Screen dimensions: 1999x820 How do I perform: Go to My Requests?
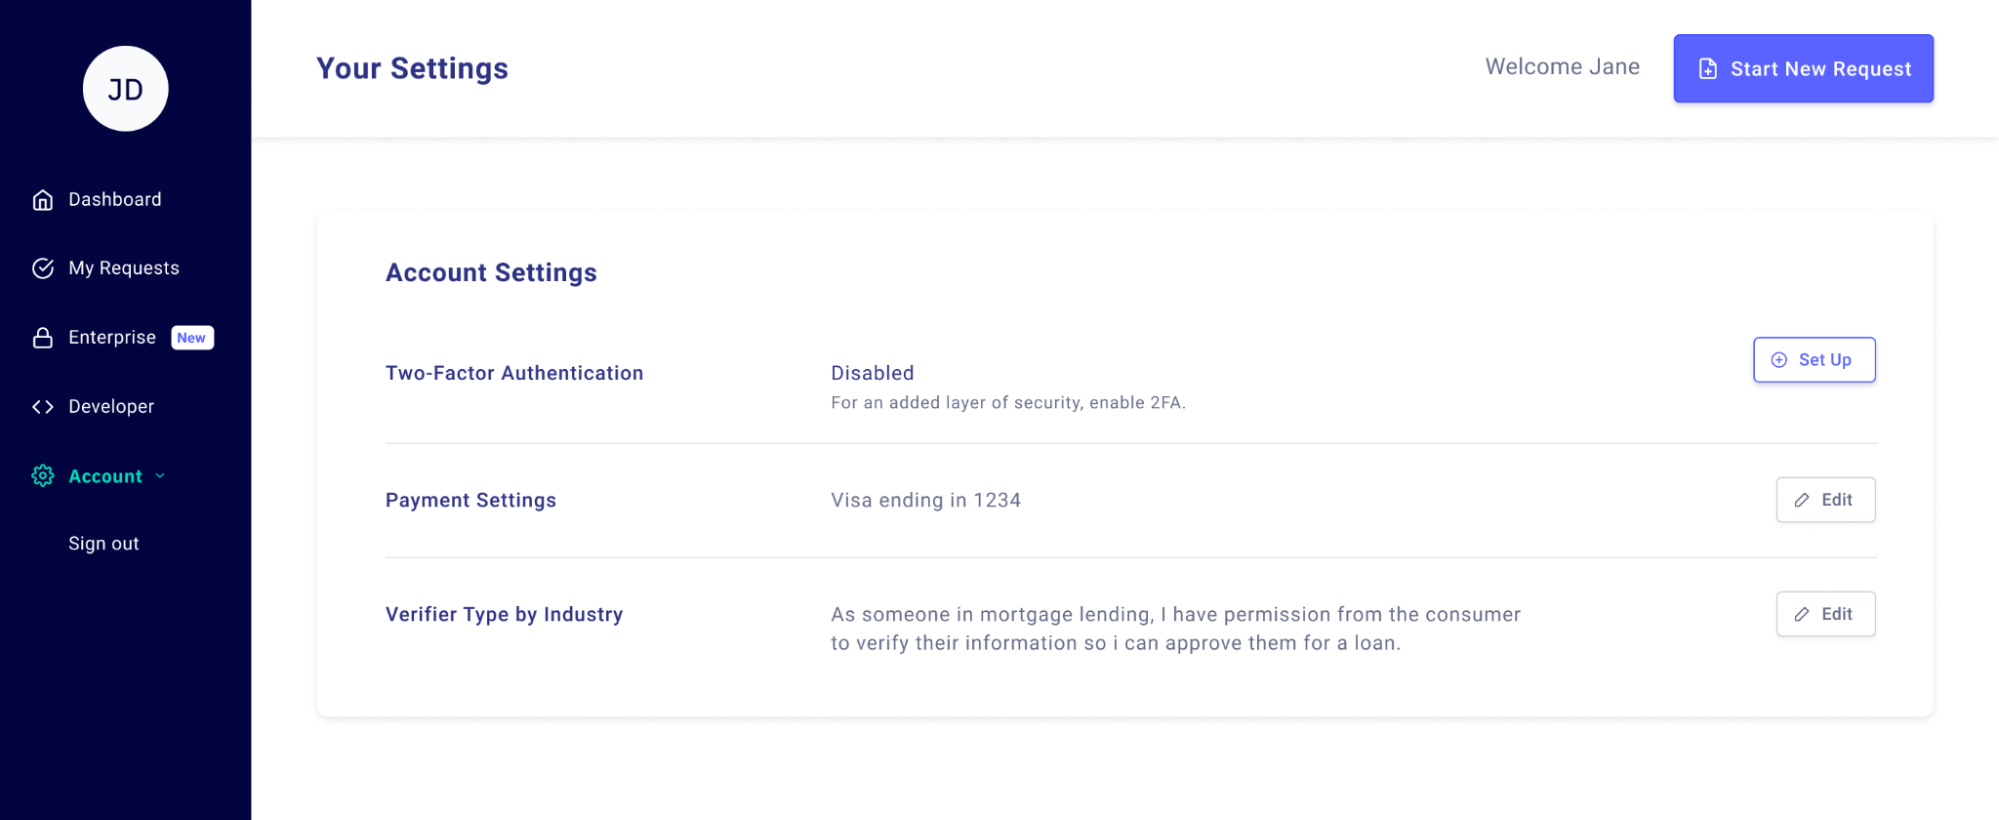[123, 268]
